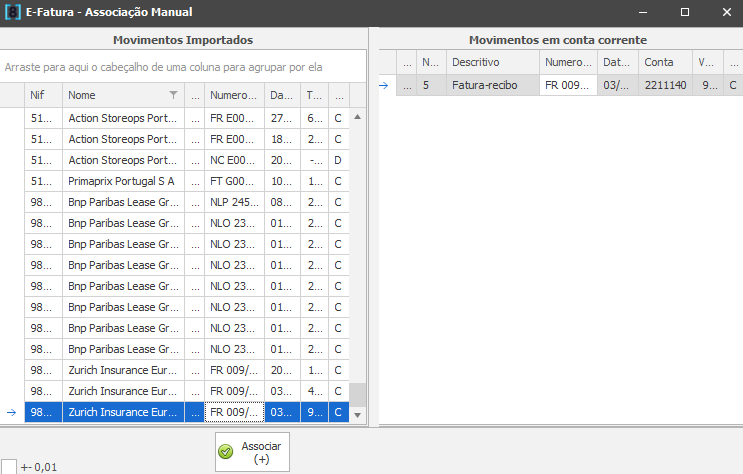Click the row arrow beside Fatura-recibo
The image size is (743, 474).
[x=383, y=86]
